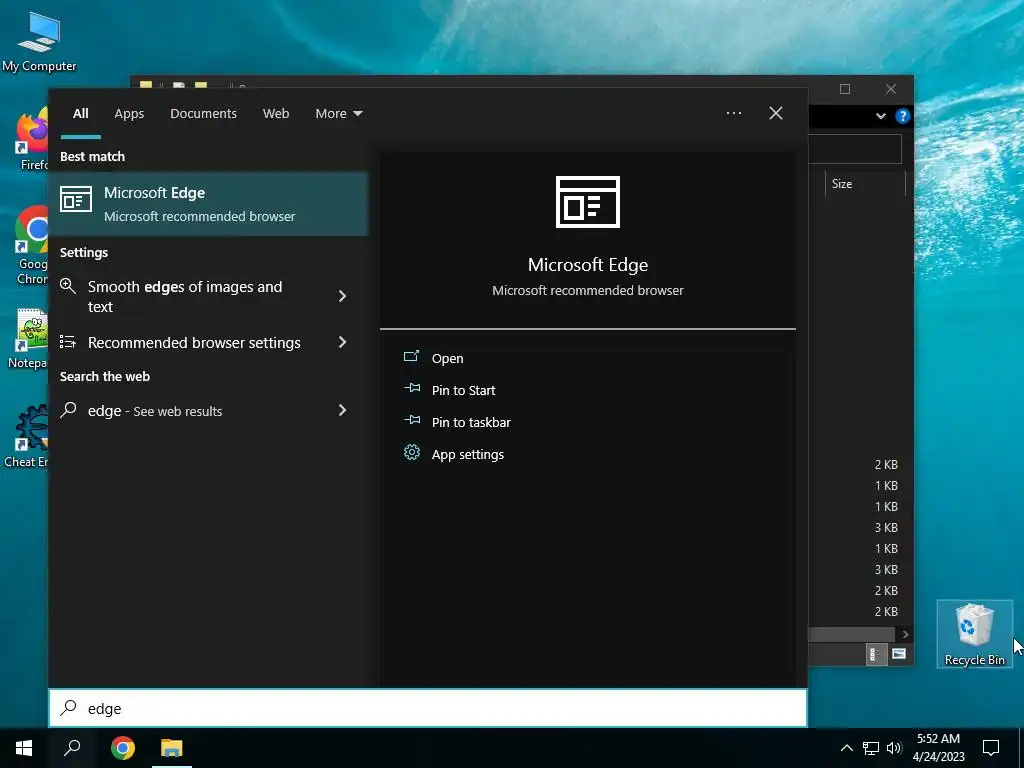Select the Notepad++ desktop shortcut
This screenshot has height=768, width=1024.
tap(27, 339)
